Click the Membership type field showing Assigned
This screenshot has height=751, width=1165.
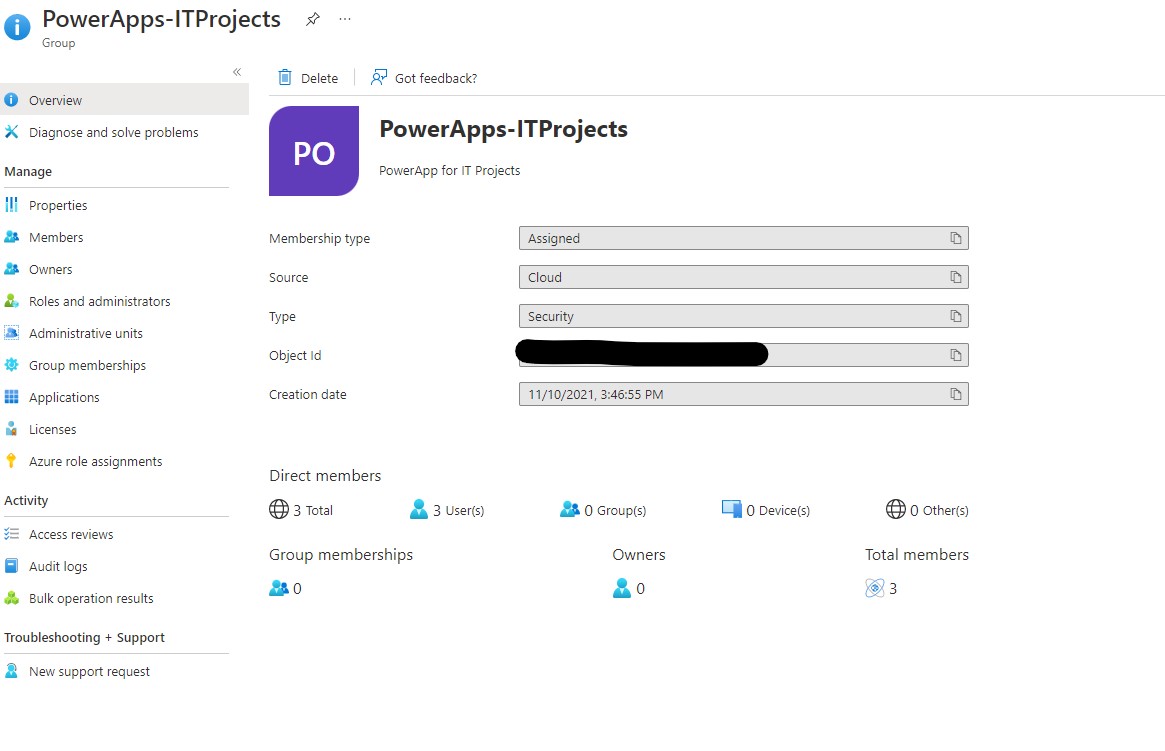(744, 238)
